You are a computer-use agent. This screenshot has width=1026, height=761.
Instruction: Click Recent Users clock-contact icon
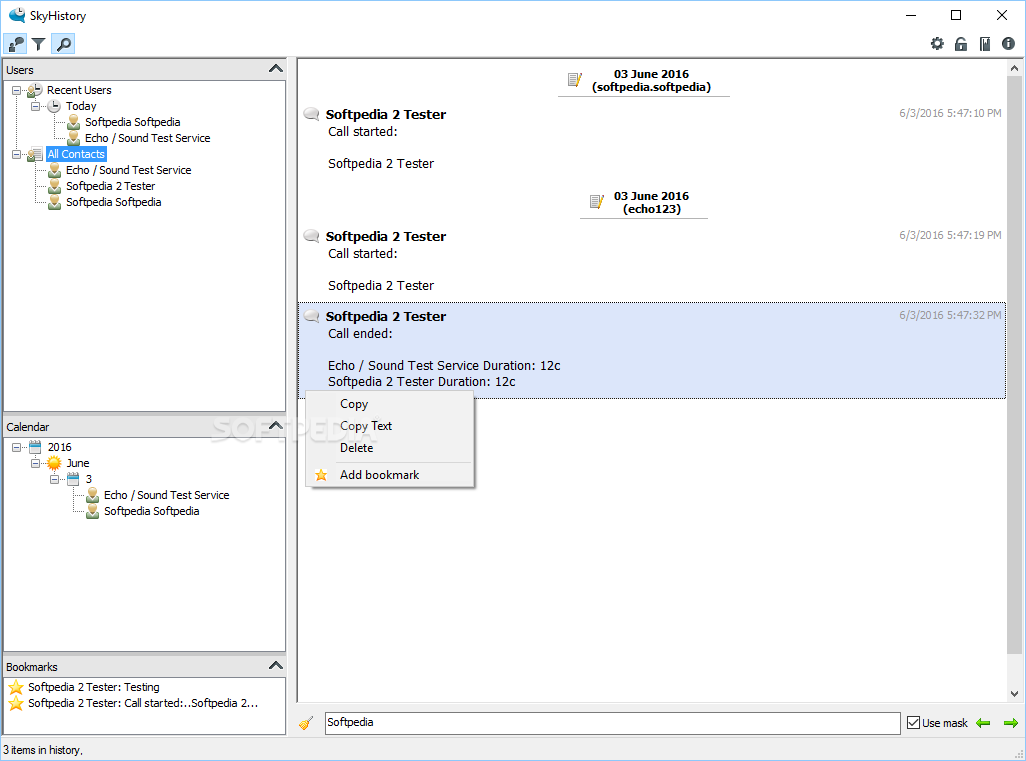point(35,90)
